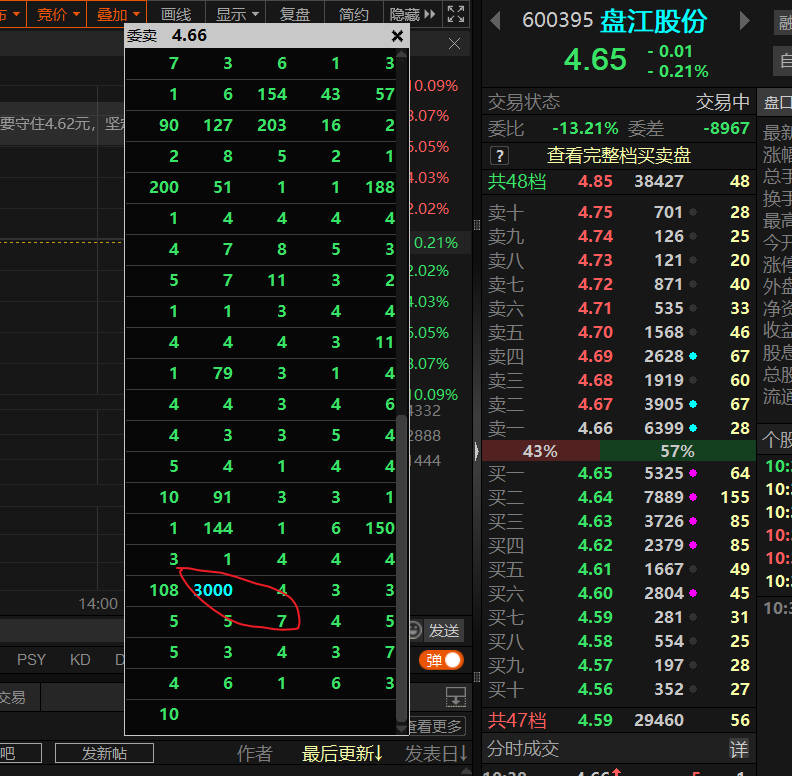
Task: Select the 卖十 4.75 ask row
Action: point(619,212)
